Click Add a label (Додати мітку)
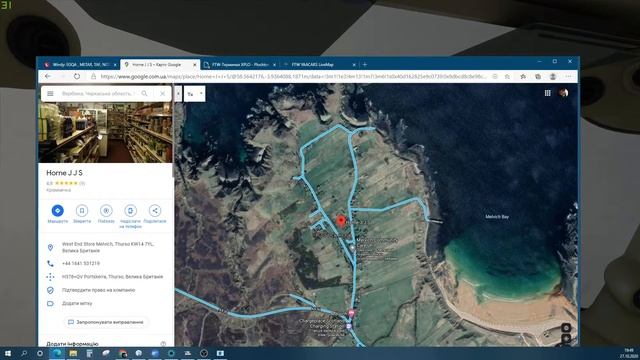Image resolution: width=640 pixels, height=360 pixels. [77, 303]
